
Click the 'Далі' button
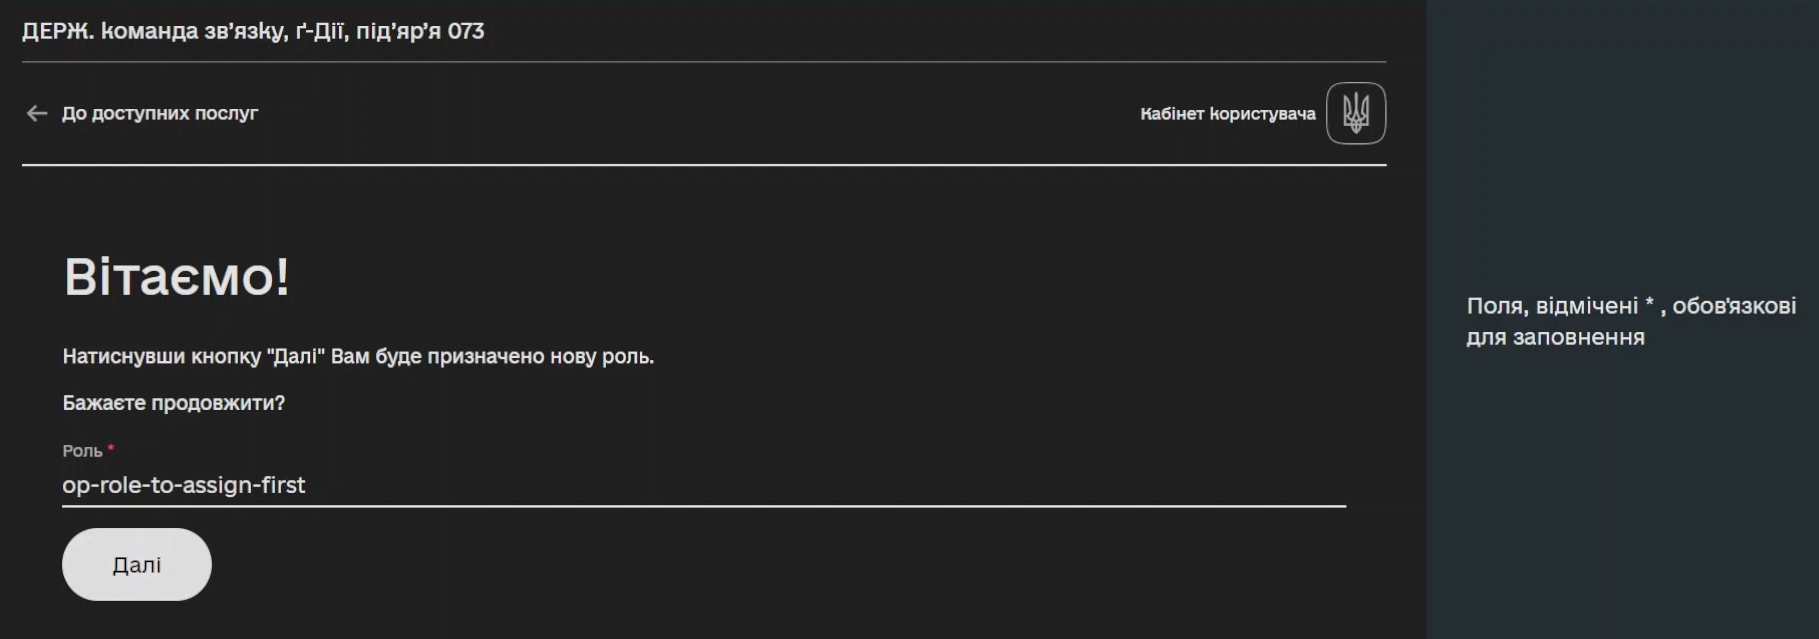pos(137,564)
